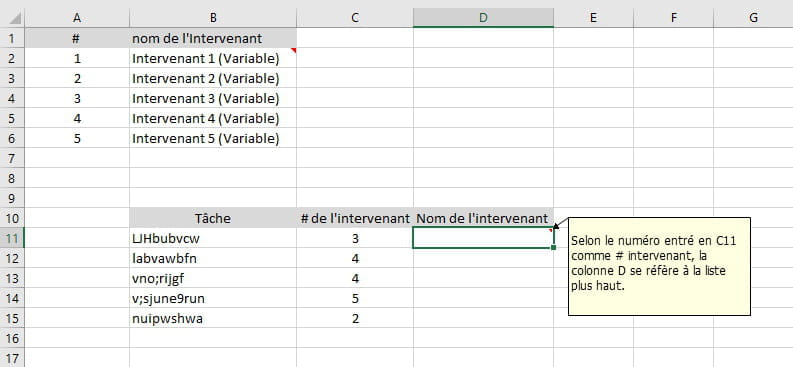
Task: Click the Select All corner triangle
Action: 15,19
